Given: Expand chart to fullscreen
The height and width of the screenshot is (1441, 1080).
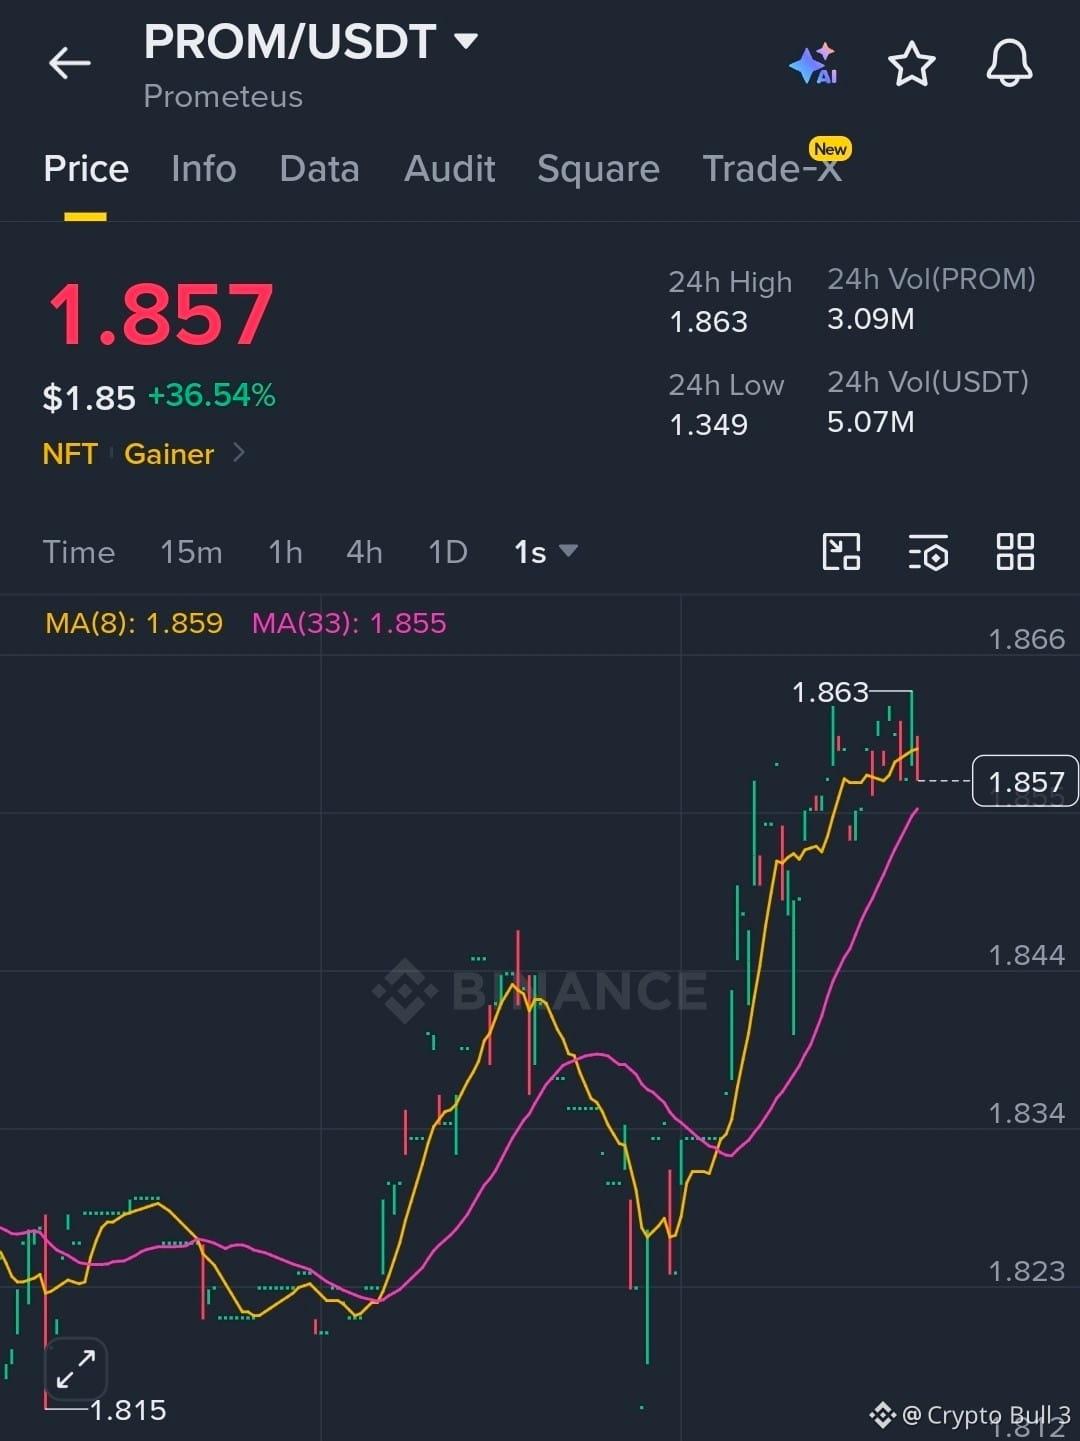Looking at the screenshot, I should [76, 1369].
